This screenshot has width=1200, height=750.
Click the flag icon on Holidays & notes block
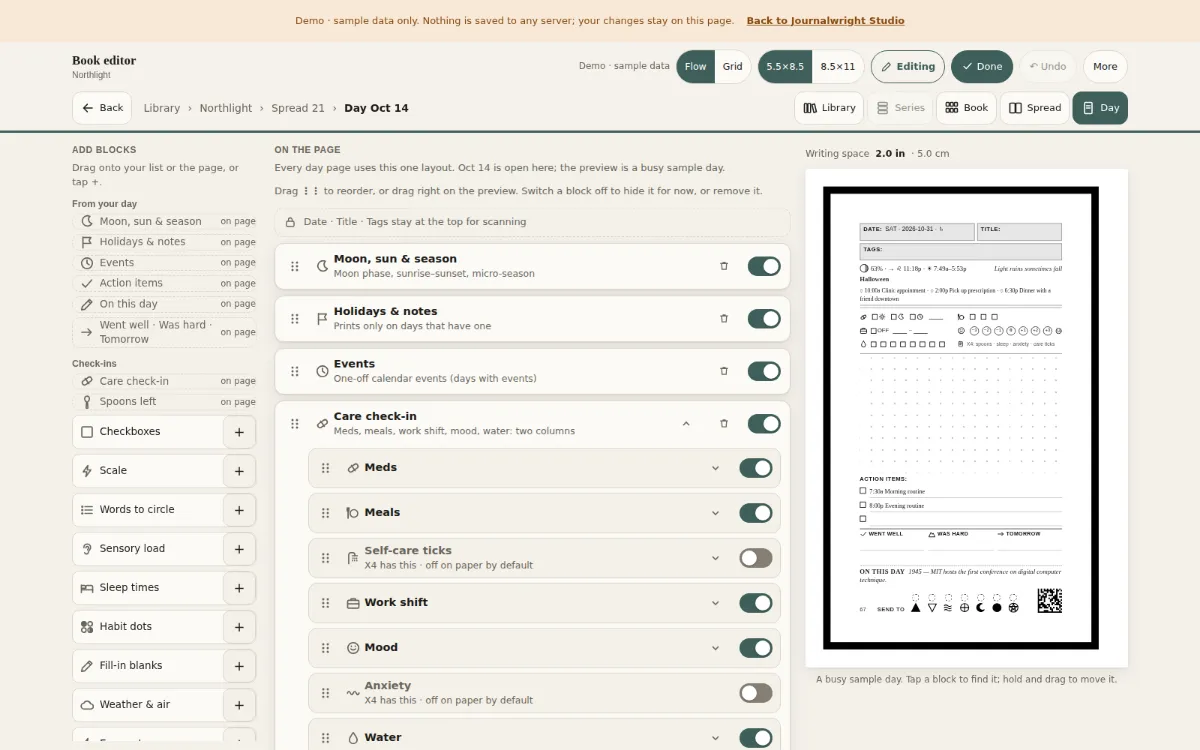(x=322, y=318)
